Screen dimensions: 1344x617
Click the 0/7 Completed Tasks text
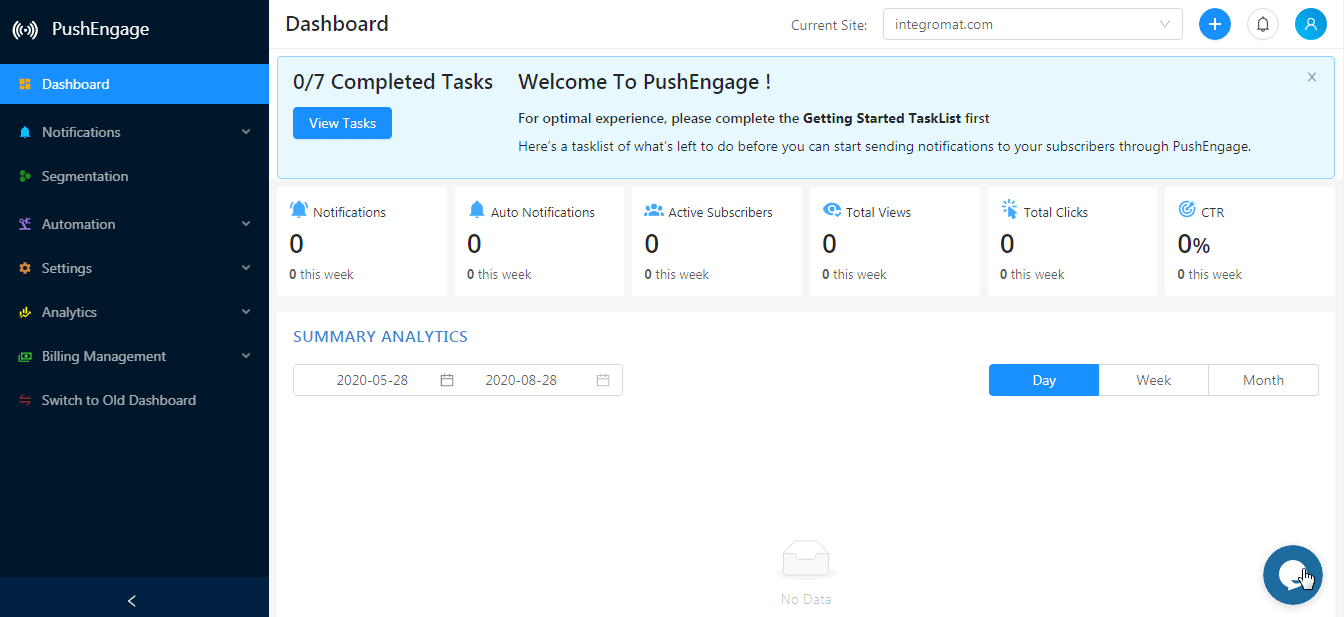(x=393, y=82)
